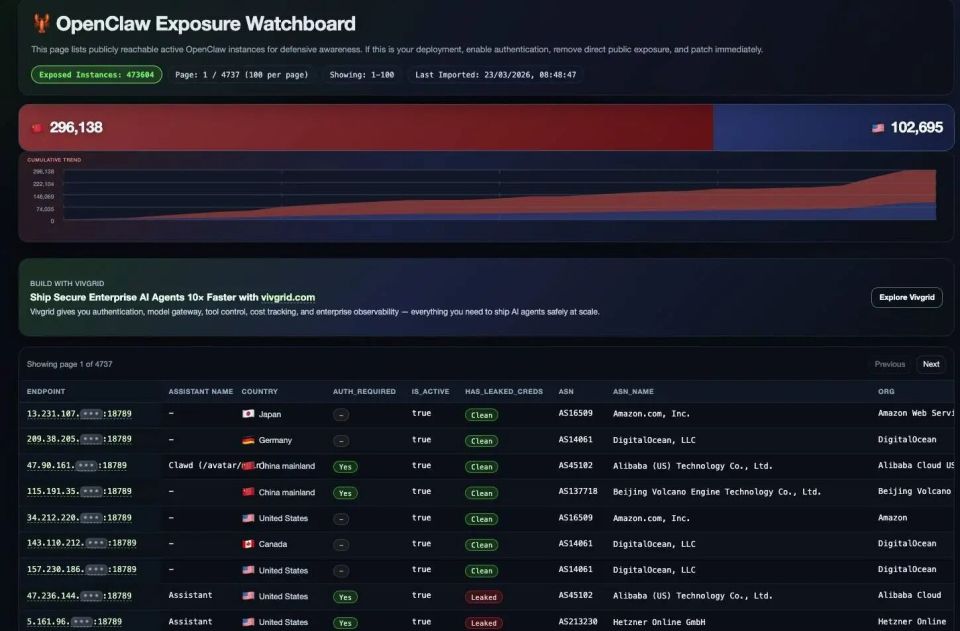Click the Leaked badge in 47.236.144 row
The image size is (960, 631).
pyautogui.click(x=484, y=597)
